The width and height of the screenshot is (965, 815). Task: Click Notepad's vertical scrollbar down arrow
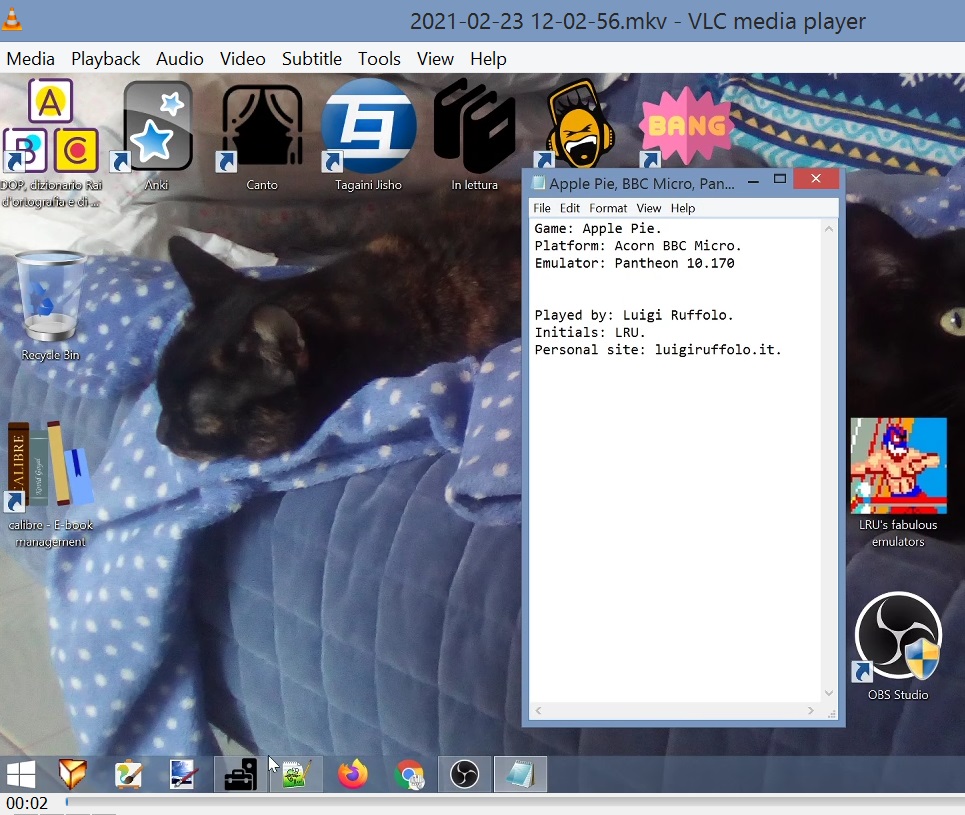[828, 693]
